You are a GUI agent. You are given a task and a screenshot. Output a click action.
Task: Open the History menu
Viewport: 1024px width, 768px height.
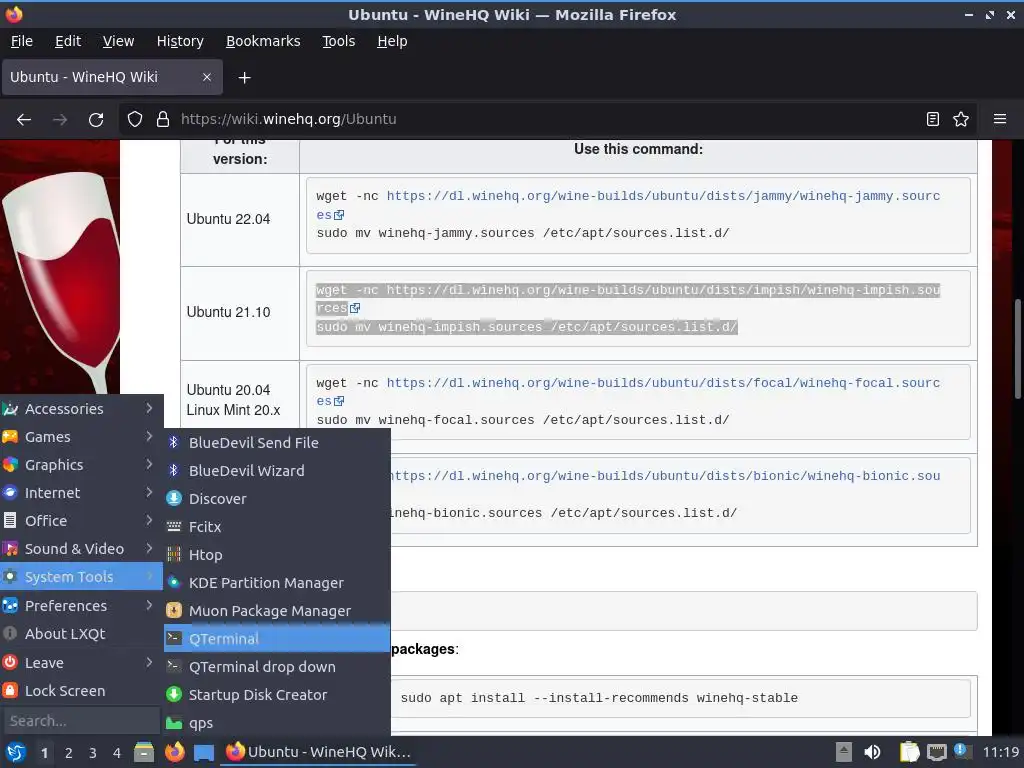click(180, 41)
